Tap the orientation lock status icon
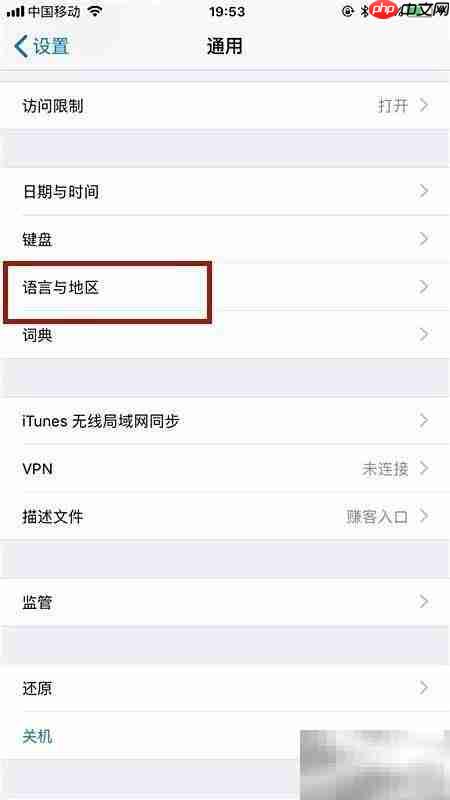 point(347,11)
